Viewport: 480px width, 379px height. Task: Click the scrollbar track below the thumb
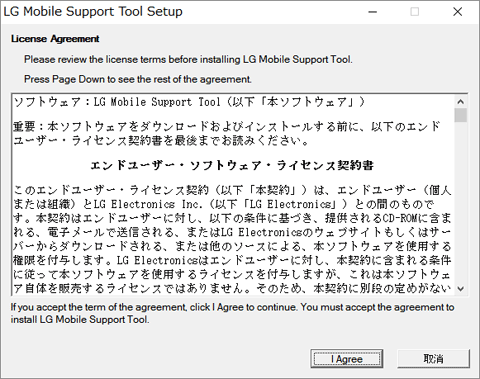pyautogui.click(x=461, y=202)
